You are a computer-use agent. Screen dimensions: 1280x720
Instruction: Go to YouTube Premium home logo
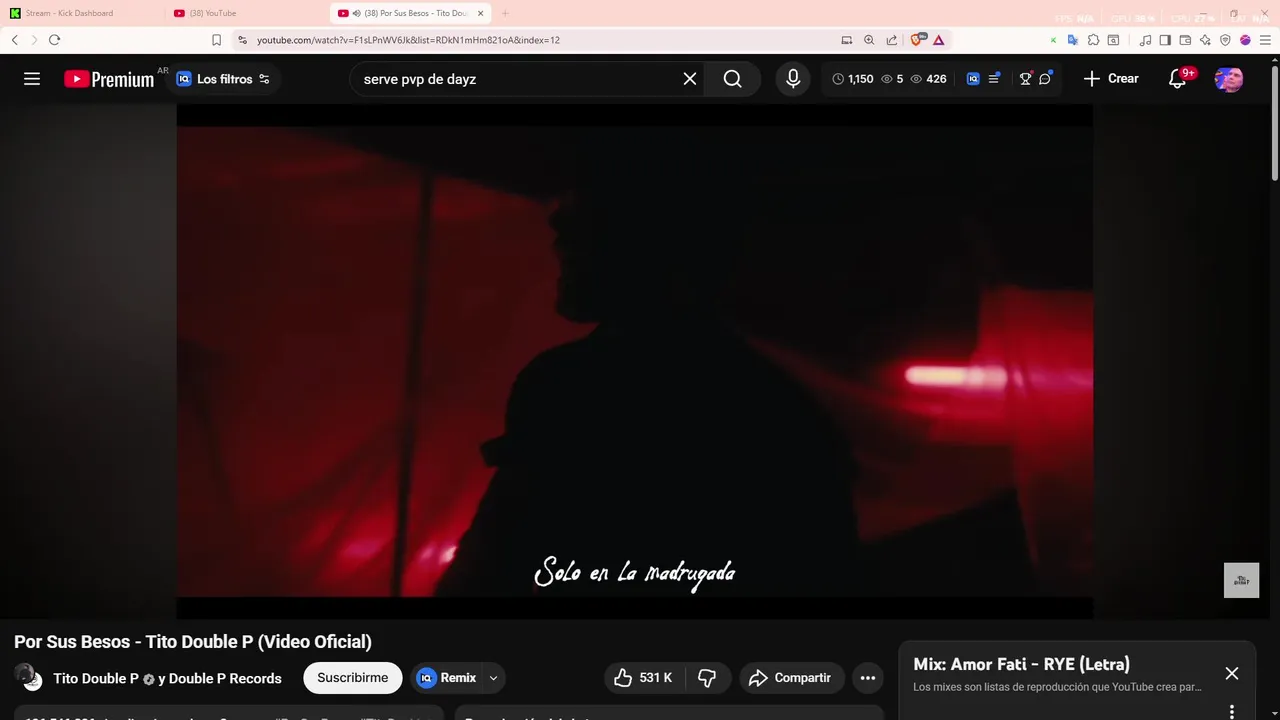click(x=109, y=79)
